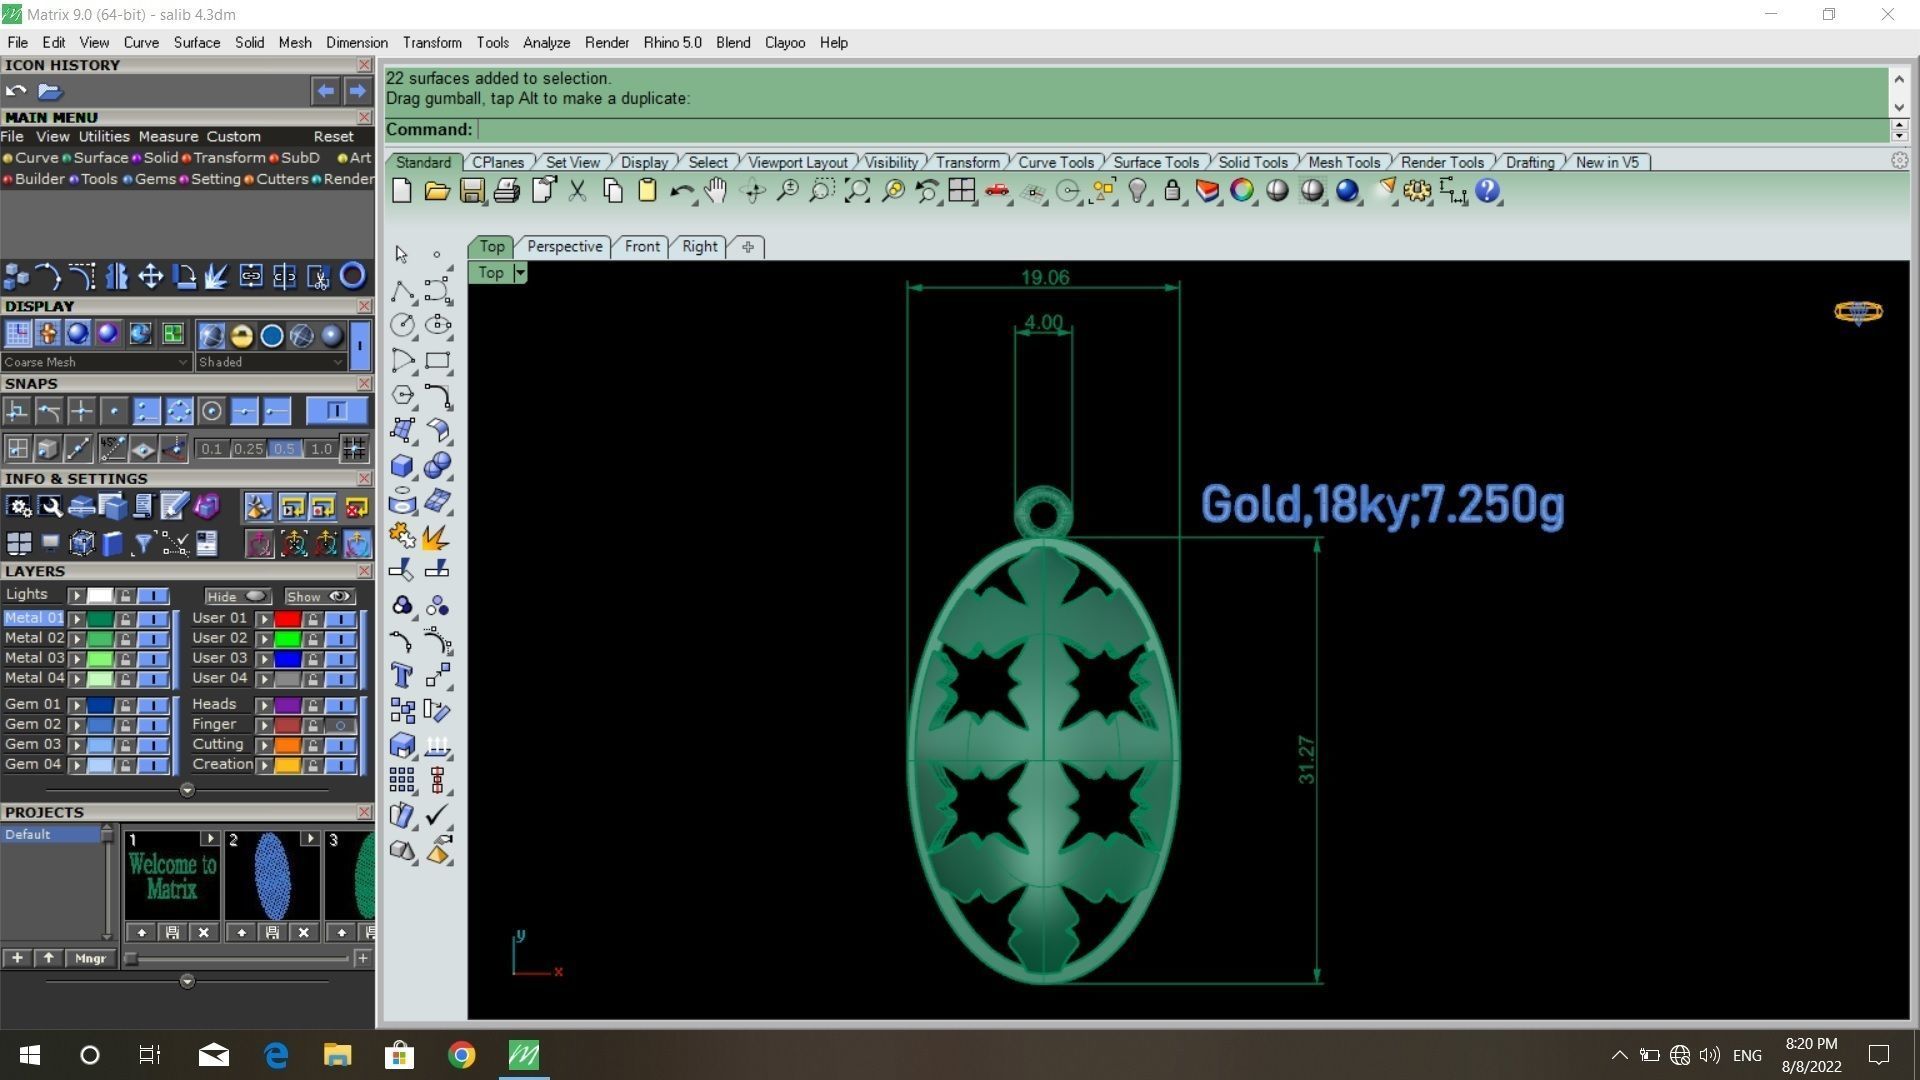The height and width of the screenshot is (1080, 1920).
Task: Click the Zoom Extents icon
Action: click(x=857, y=191)
